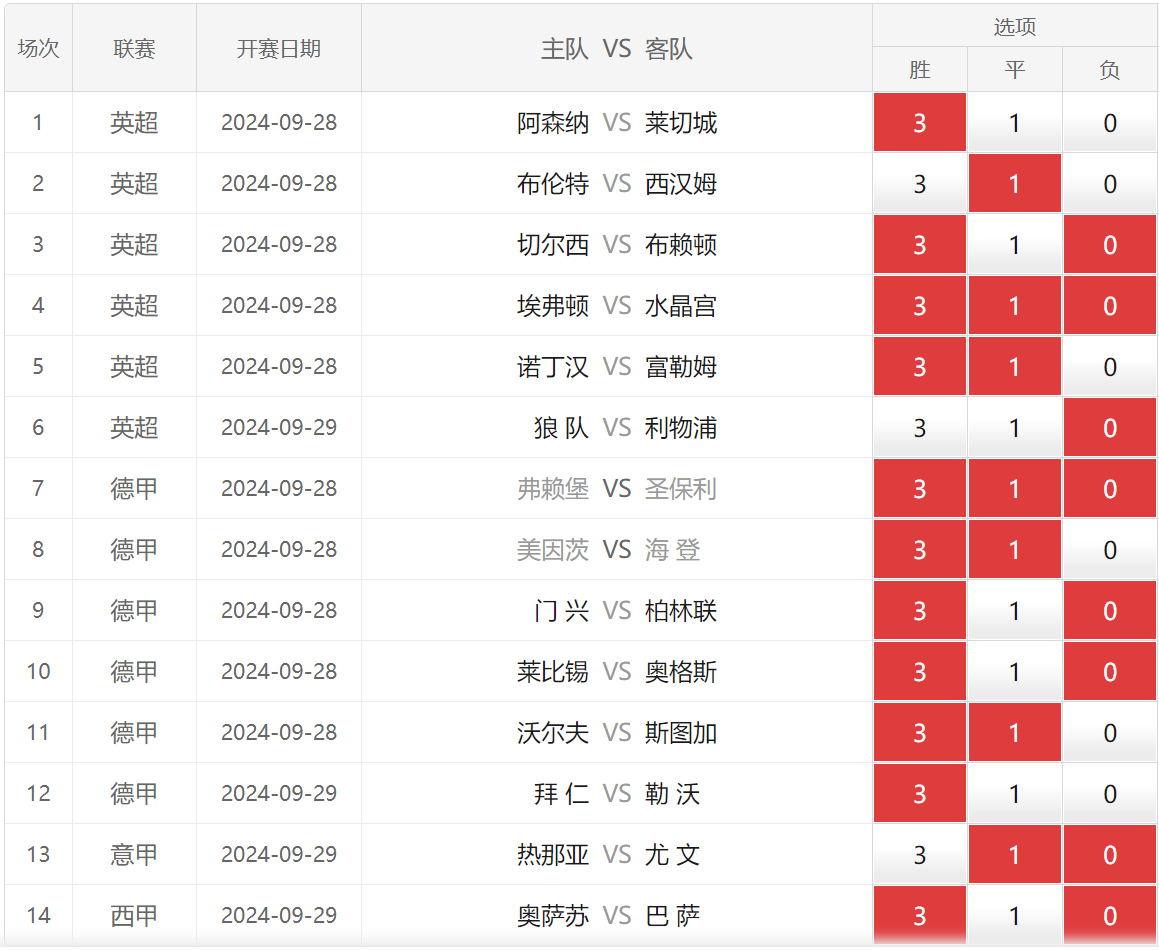Select draw option 1 for 门兴 vs 柏林联
The height and width of the screenshot is (951, 1159).
coord(1014,610)
